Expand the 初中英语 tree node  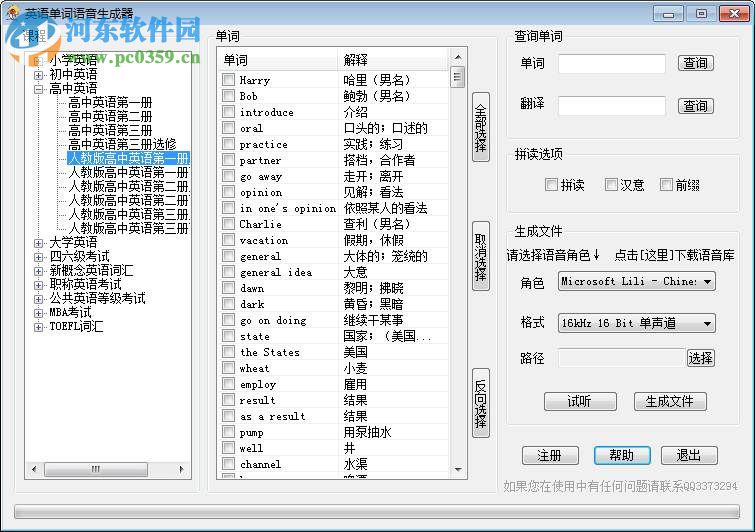coord(39,75)
